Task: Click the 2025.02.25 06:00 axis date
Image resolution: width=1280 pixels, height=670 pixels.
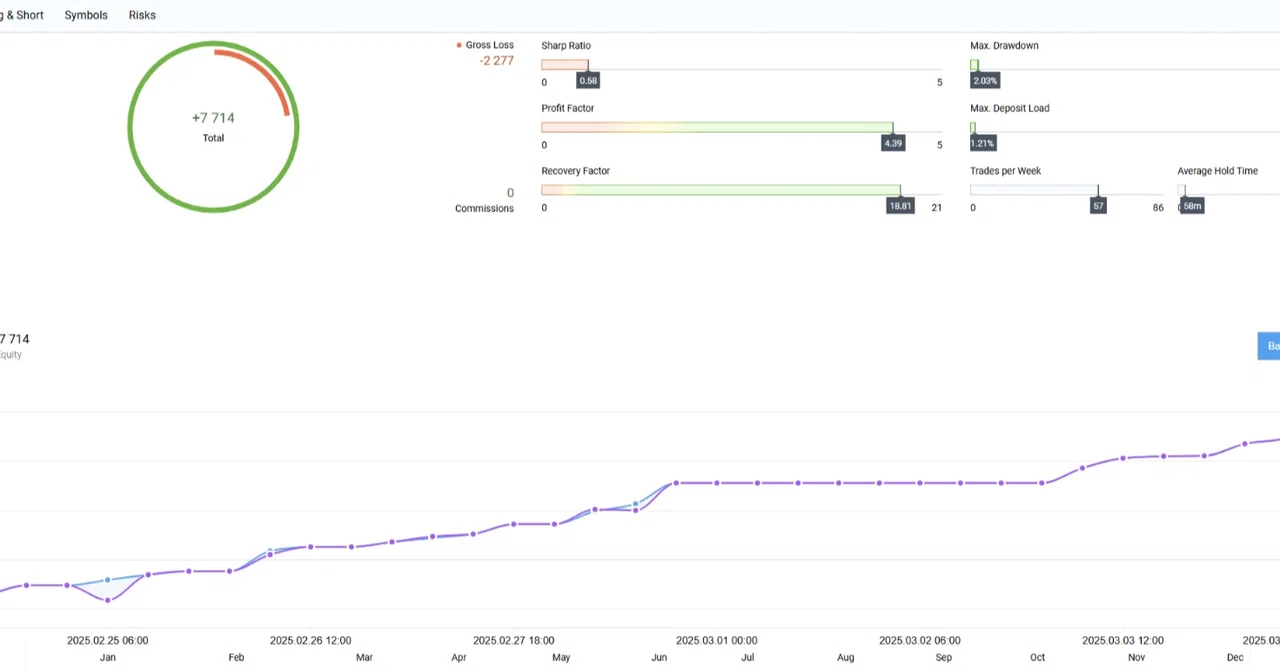Action: click(107, 640)
